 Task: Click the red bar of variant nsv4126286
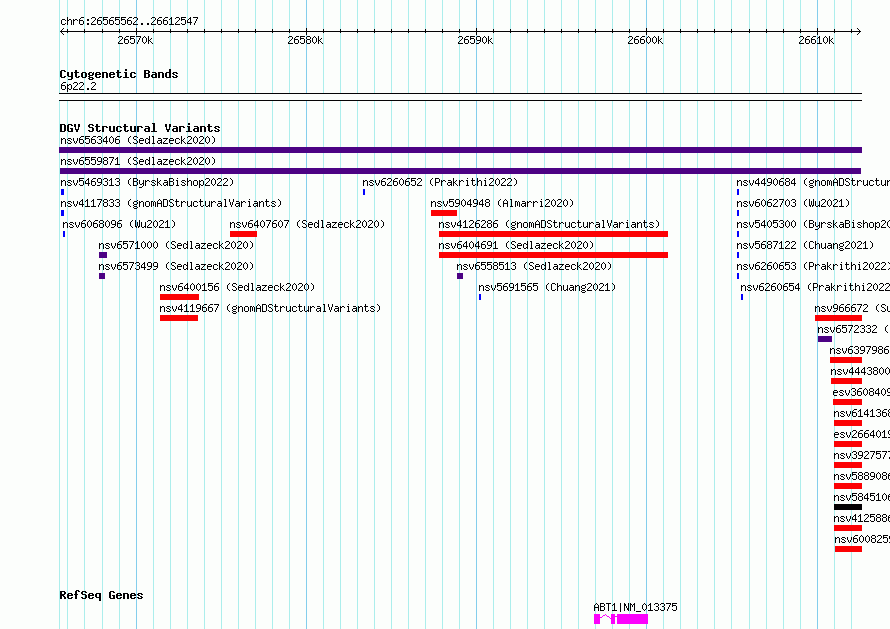553,234
